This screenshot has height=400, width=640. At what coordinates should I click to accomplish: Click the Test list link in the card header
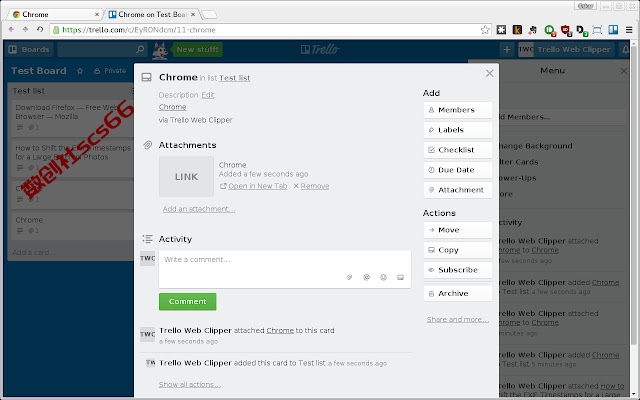tap(234, 78)
